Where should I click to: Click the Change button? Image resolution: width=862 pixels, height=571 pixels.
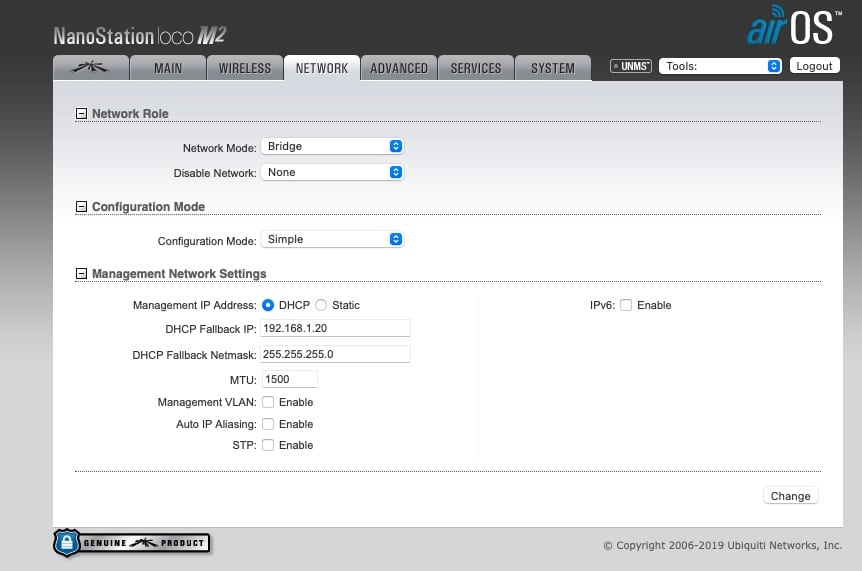pyautogui.click(x=791, y=496)
